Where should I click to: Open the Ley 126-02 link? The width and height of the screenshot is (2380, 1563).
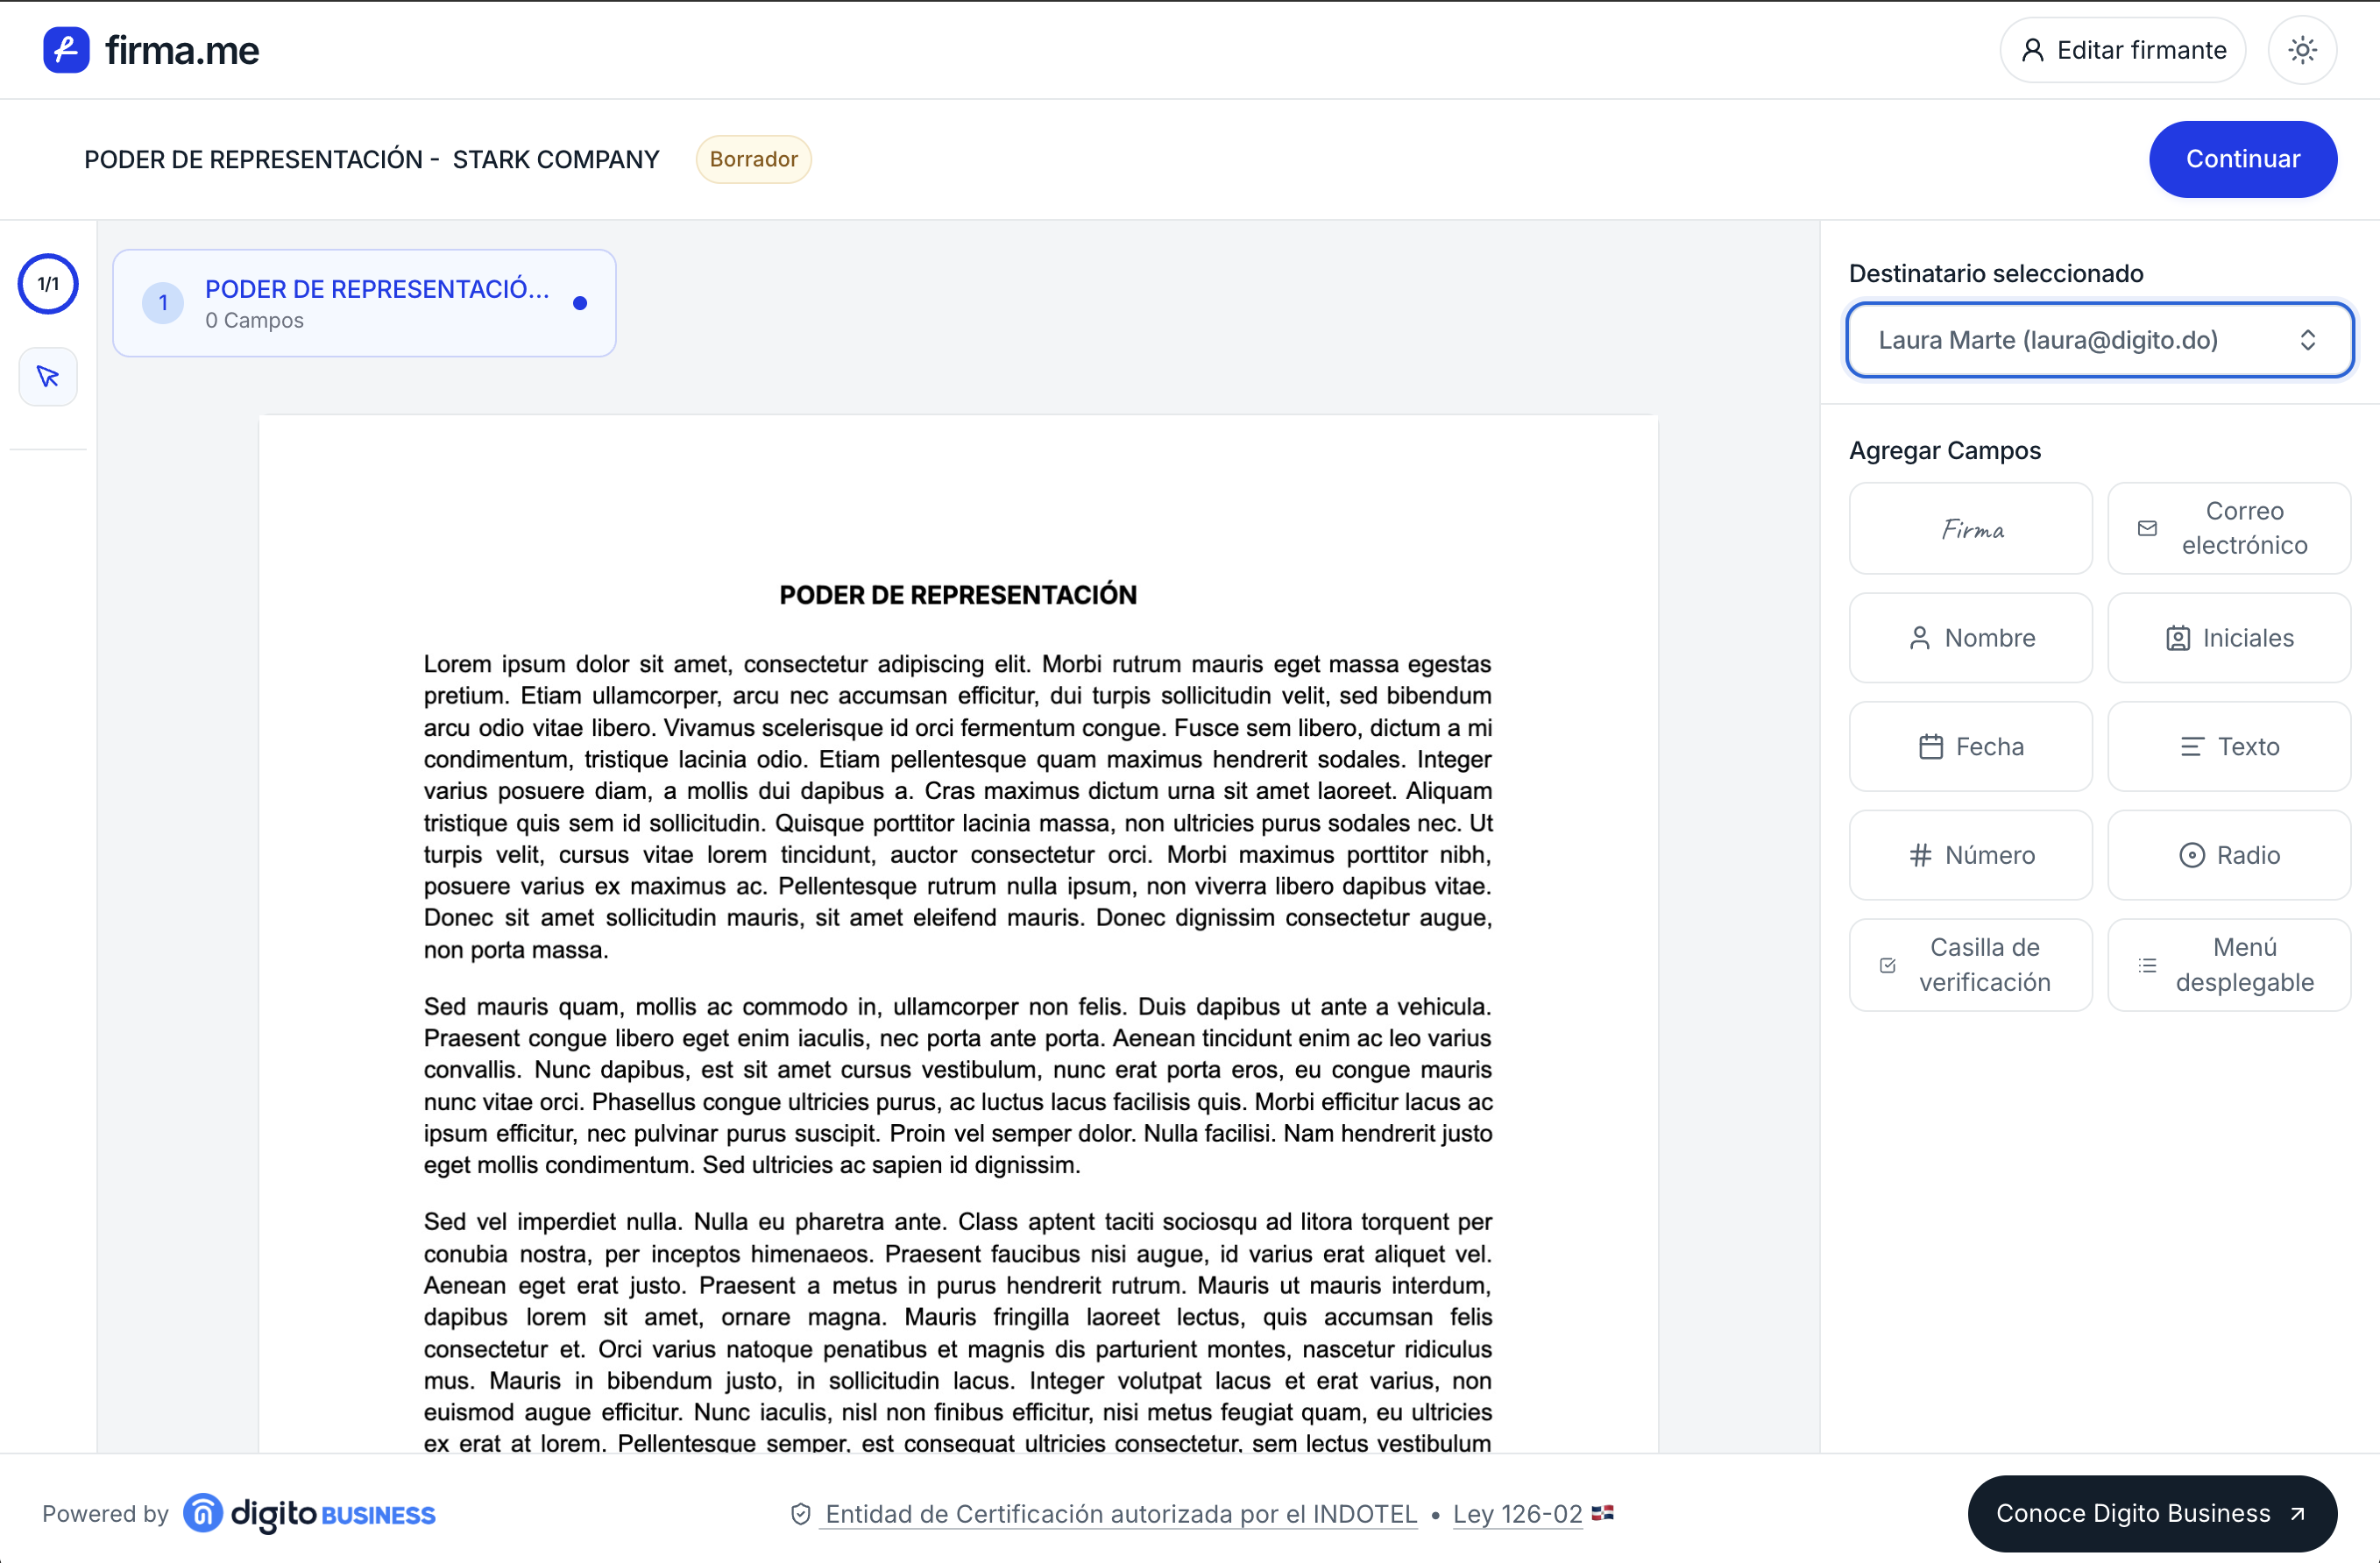[x=1517, y=1514]
